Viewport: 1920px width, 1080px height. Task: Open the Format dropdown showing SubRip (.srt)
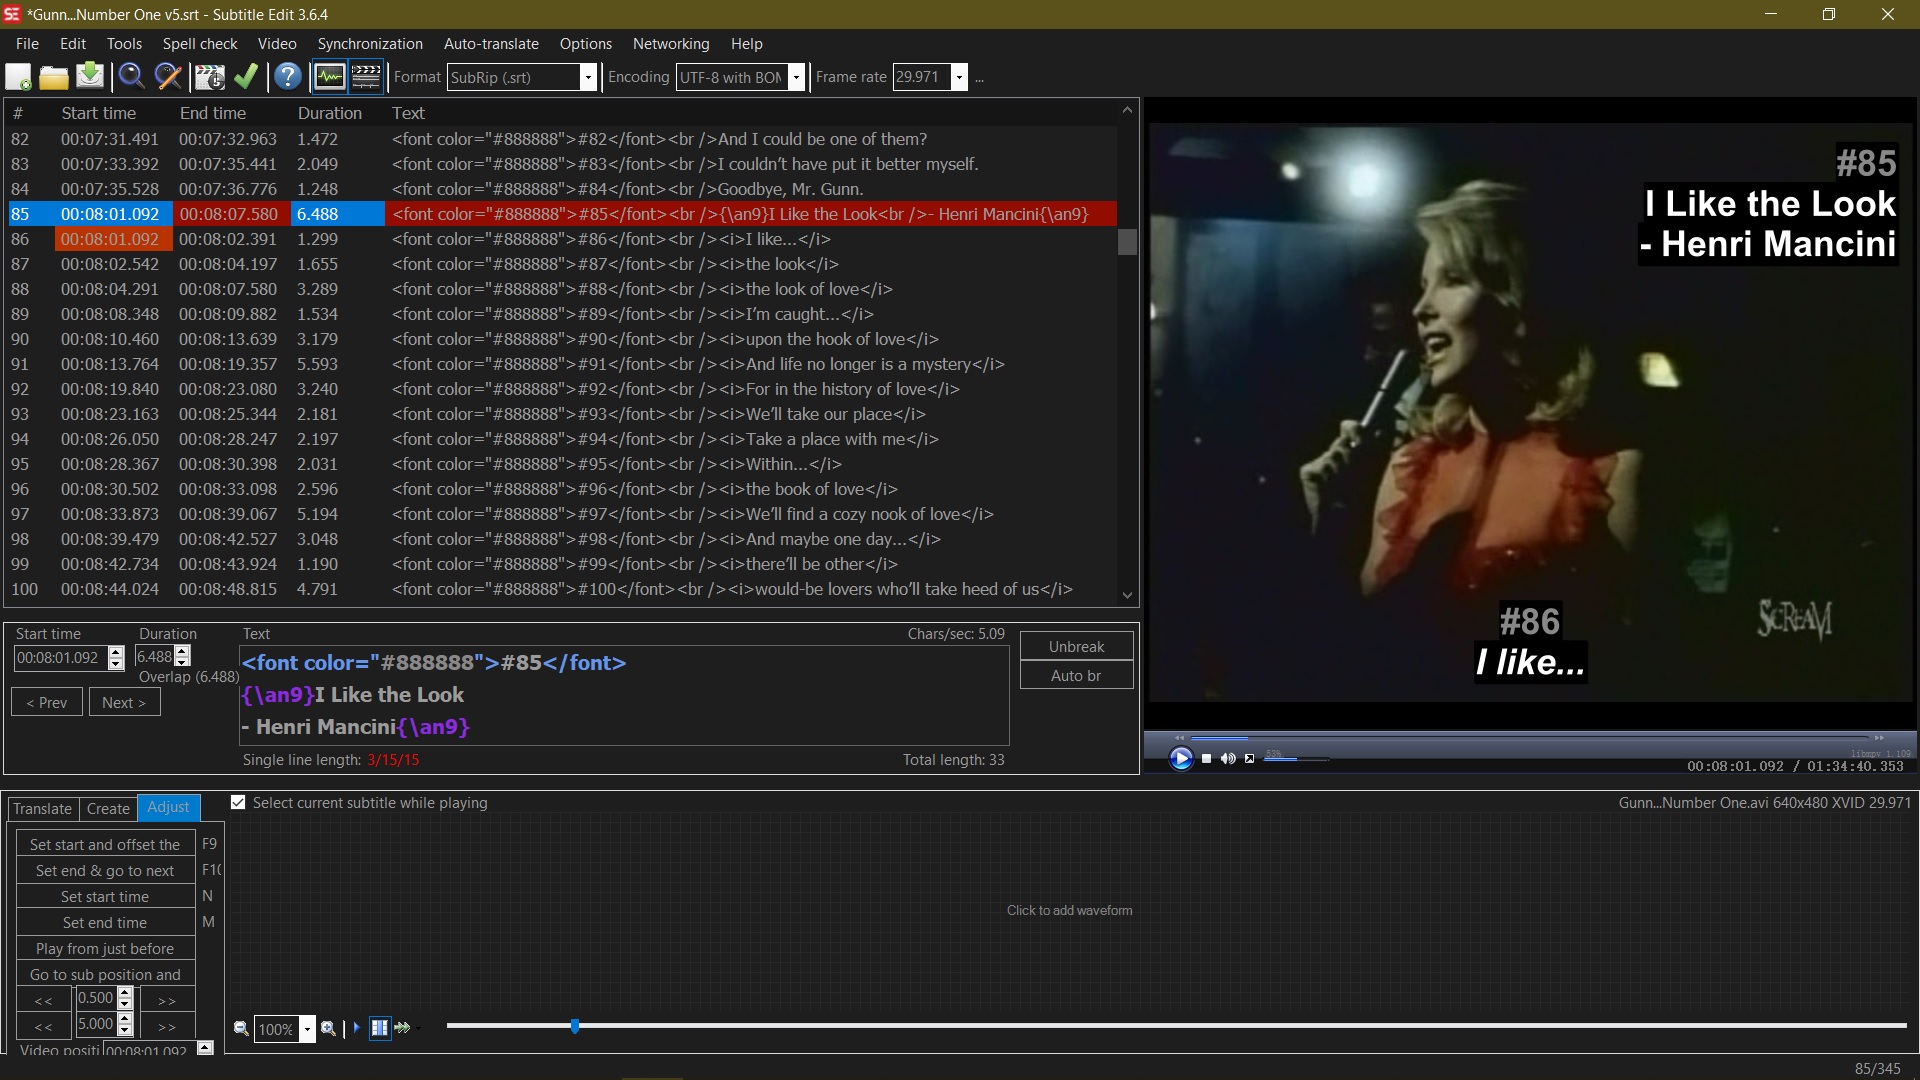click(589, 77)
